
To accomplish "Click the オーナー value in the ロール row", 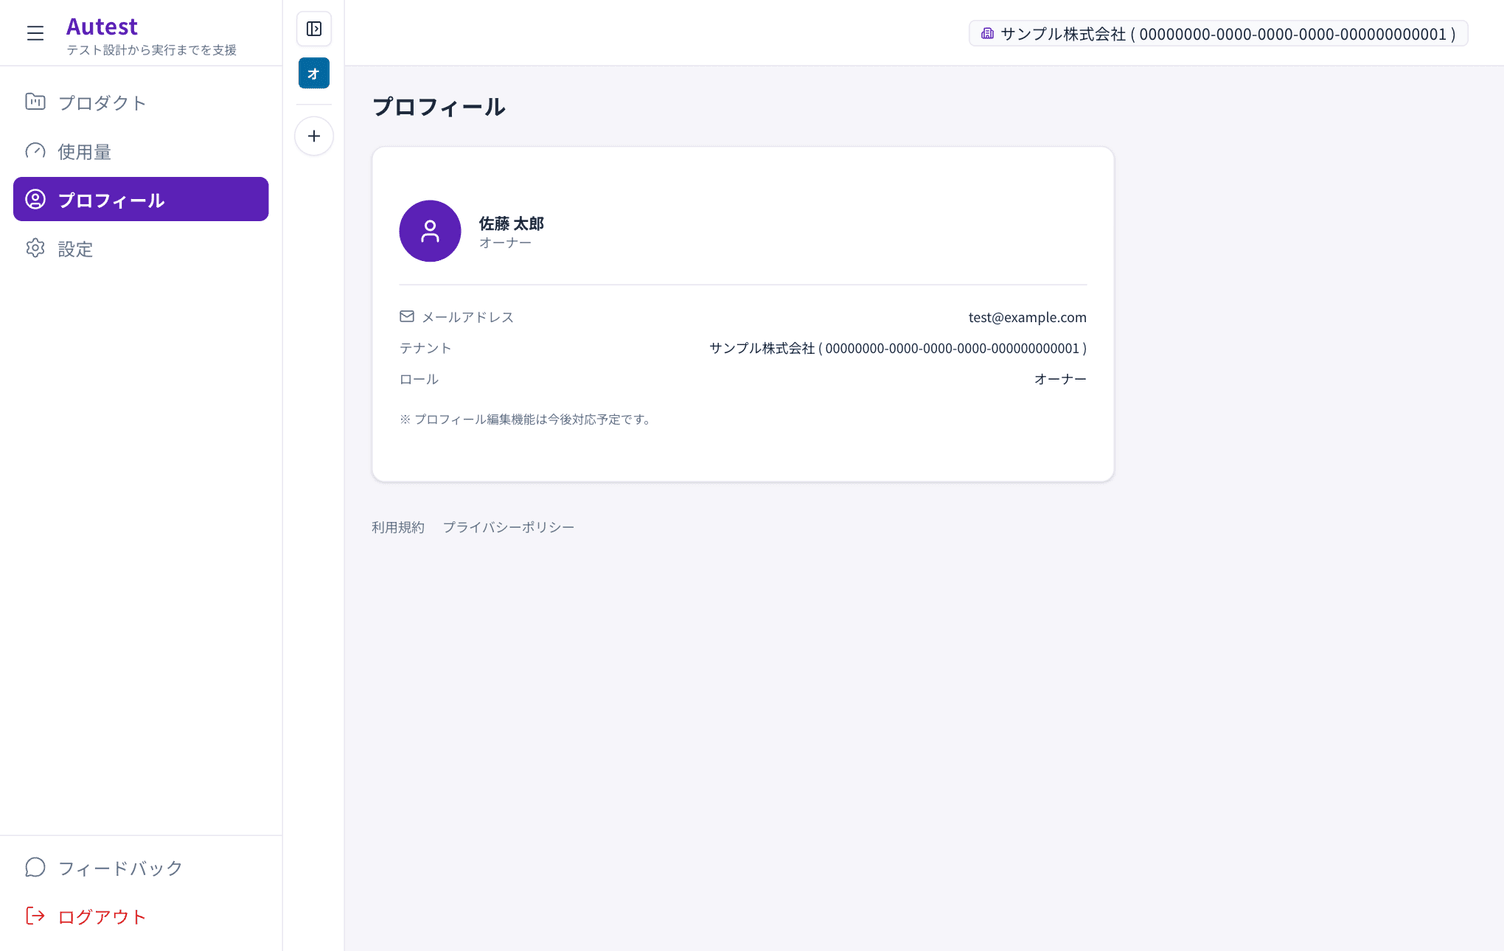I will pyautogui.click(x=1060, y=379).
